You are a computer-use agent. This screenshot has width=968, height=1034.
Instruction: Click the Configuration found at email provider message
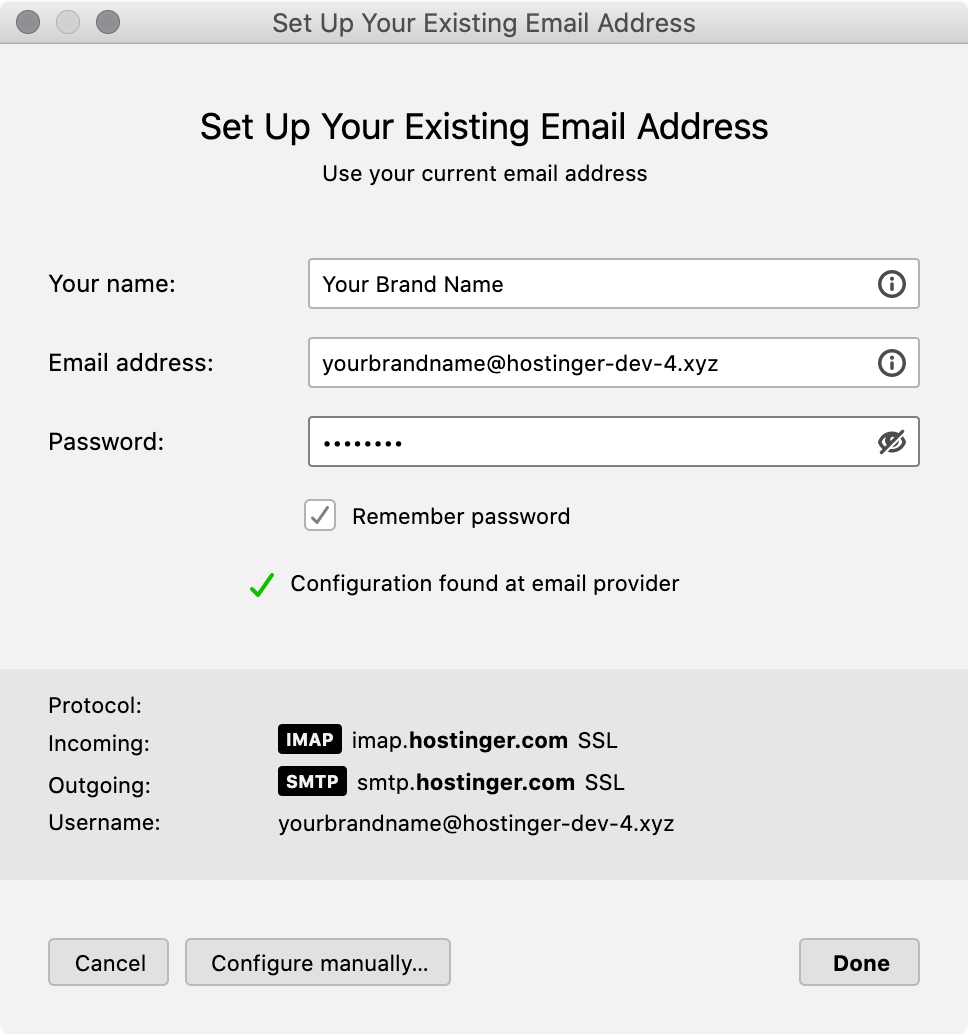pyautogui.click(x=485, y=584)
